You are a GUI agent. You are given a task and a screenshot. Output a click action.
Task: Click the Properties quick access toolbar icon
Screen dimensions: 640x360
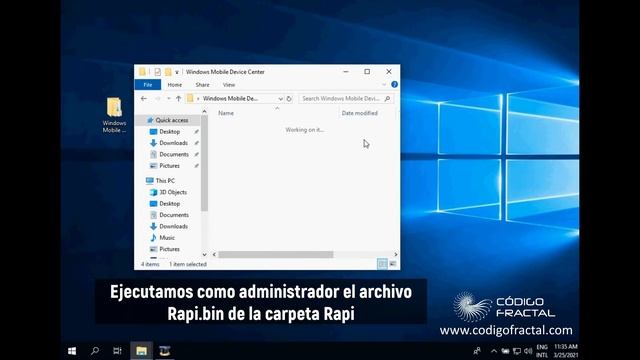[157, 72]
